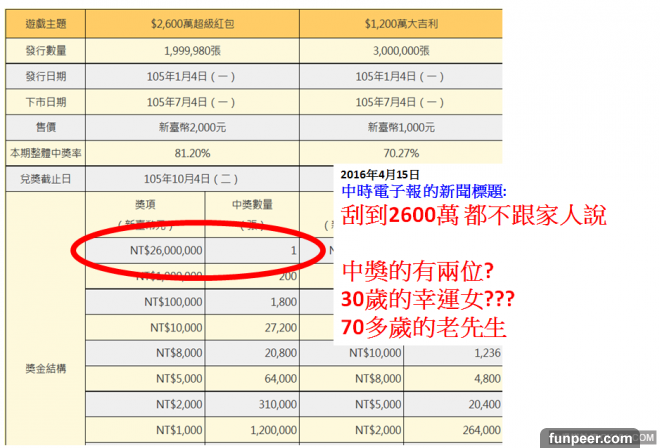Select the 81.20% winning rate cell
This screenshot has height=448, width=660.
point(191,153)
